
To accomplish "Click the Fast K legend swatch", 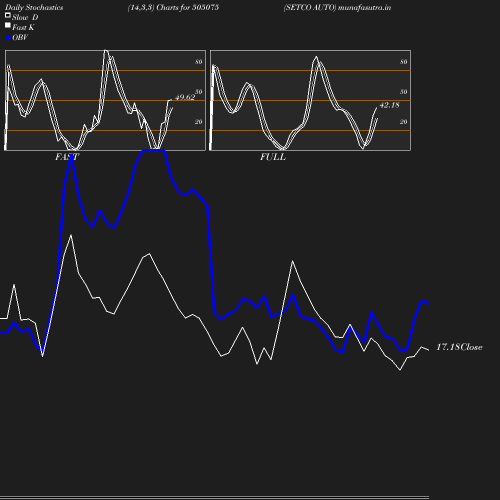I will (8, 25).
